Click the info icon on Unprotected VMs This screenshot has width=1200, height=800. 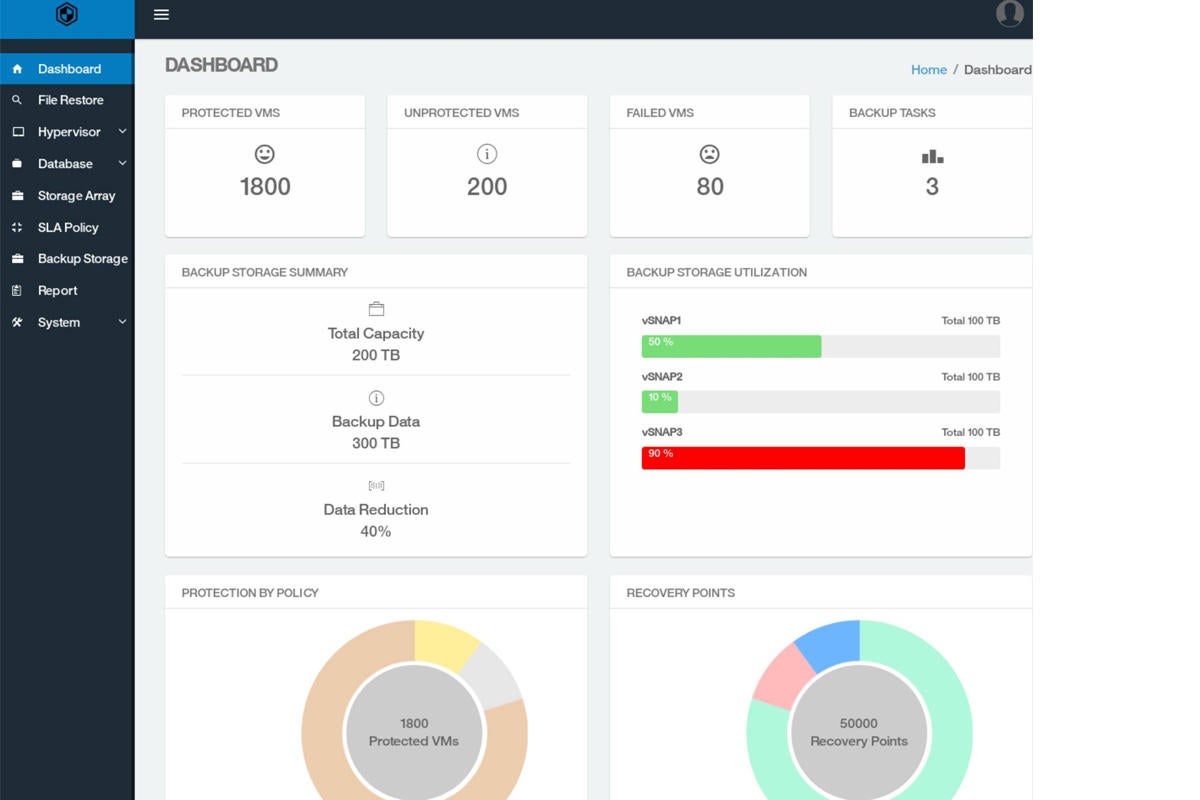487,154
